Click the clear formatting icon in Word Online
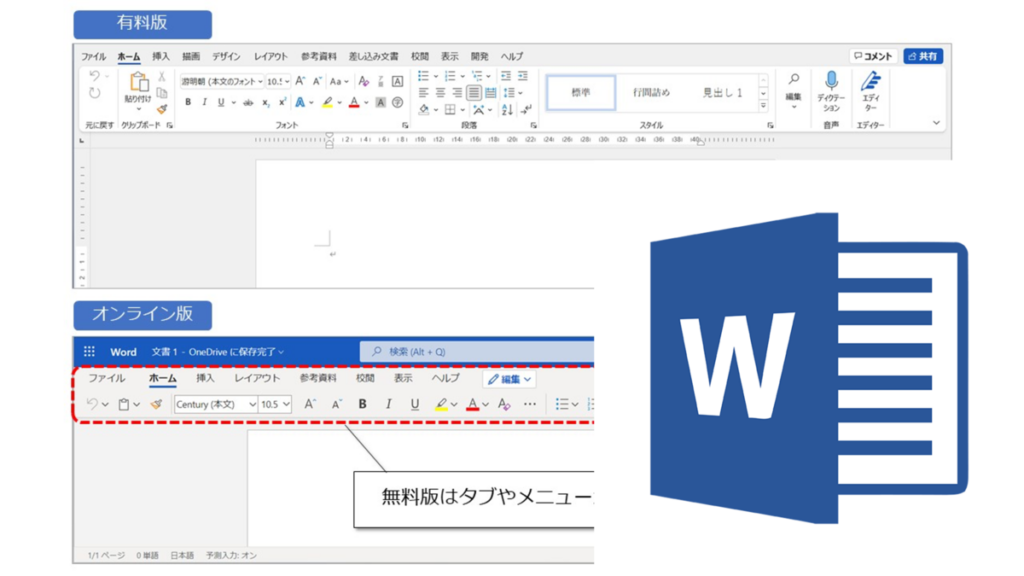The height and width of the screenshot is (576, 1024). 503,404
